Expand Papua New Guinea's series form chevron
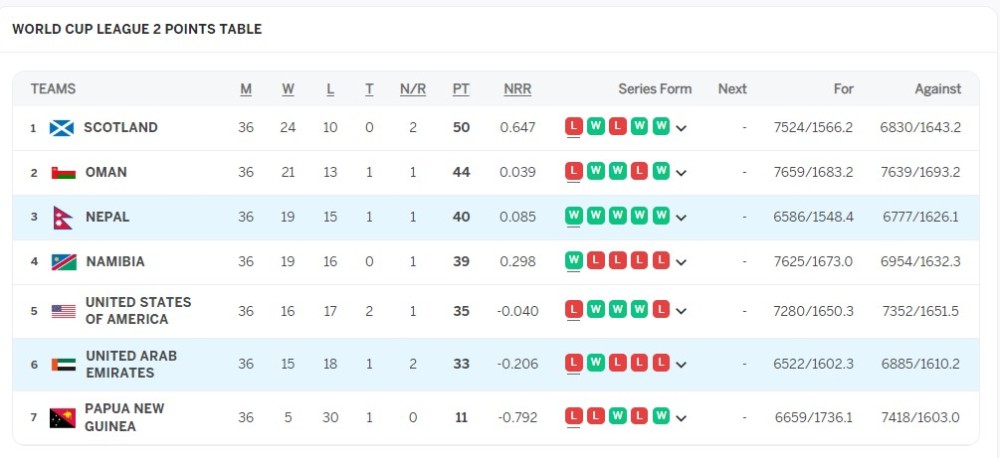The width and height of the screenshot is (1000, 458). pos(682,417)
